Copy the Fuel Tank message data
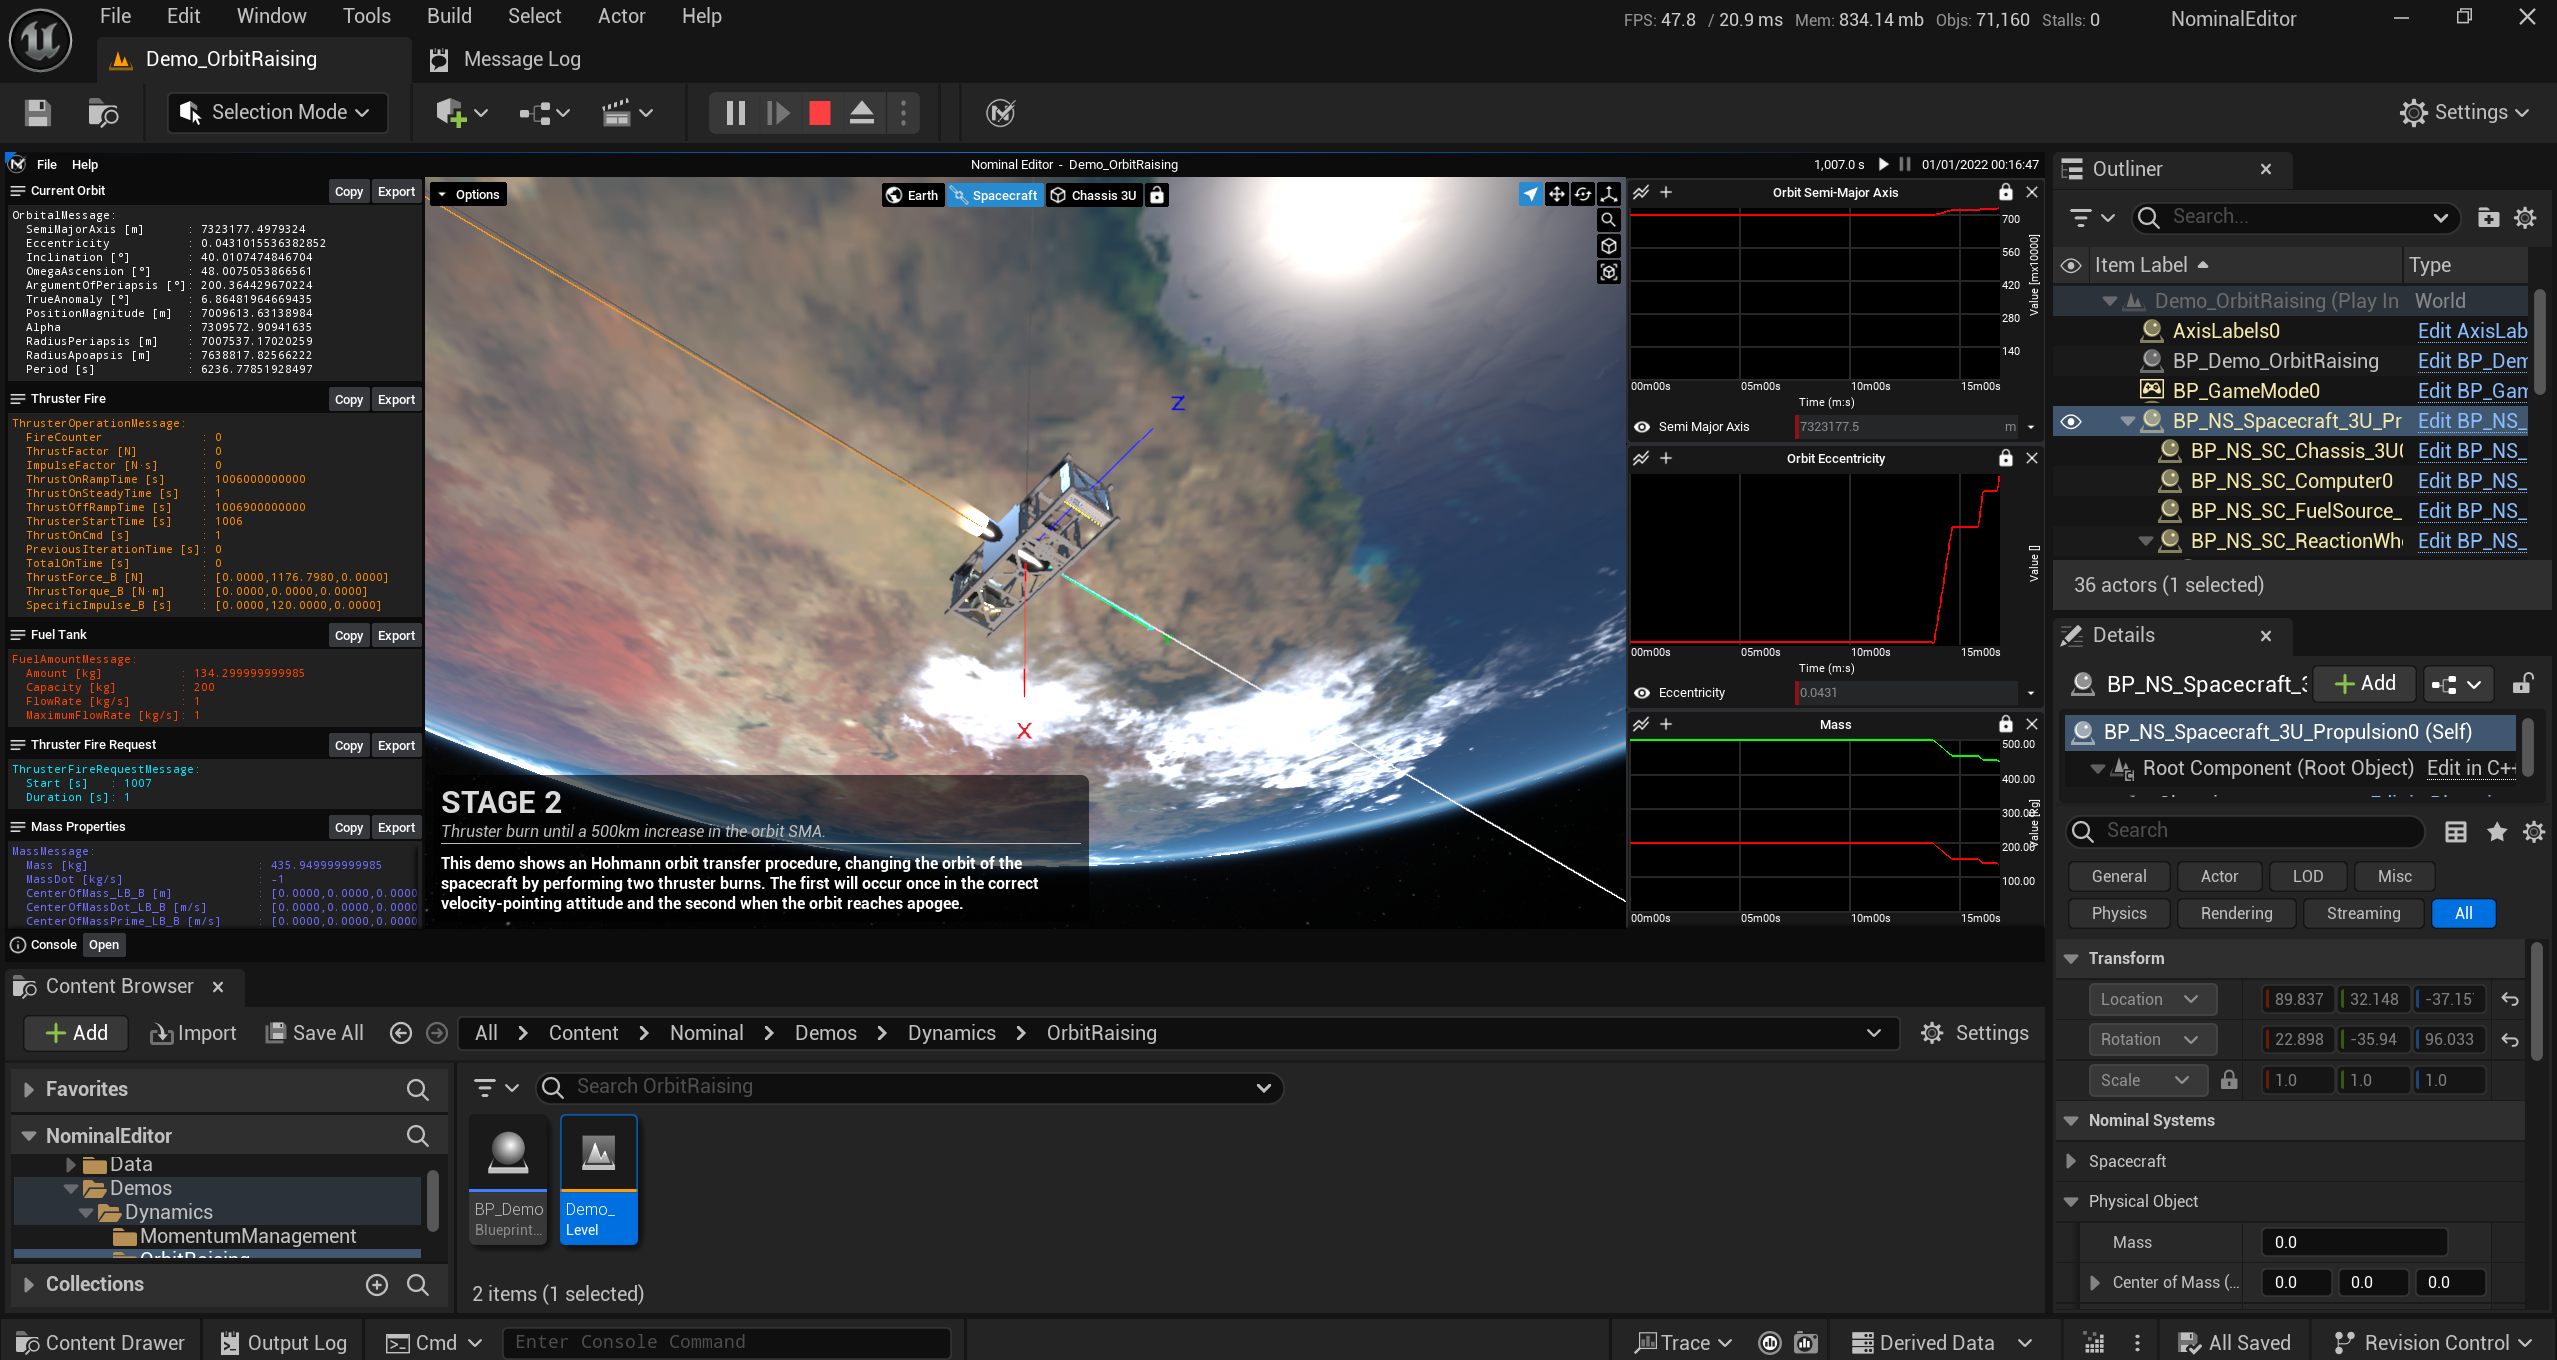2557x1360 pixels. point(349,636)
